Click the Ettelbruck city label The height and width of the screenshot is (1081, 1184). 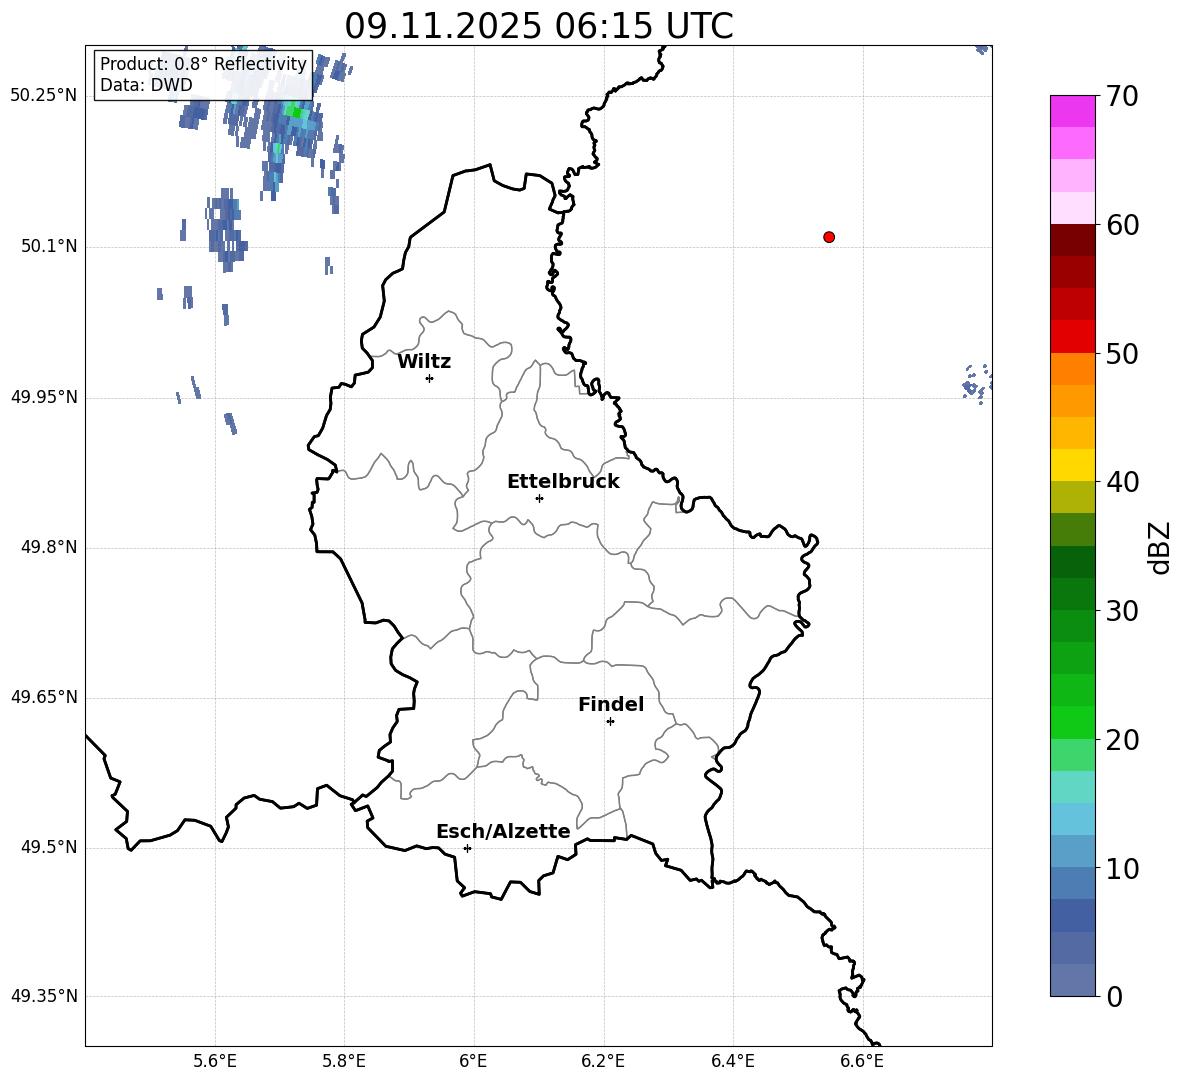point(563,482)
